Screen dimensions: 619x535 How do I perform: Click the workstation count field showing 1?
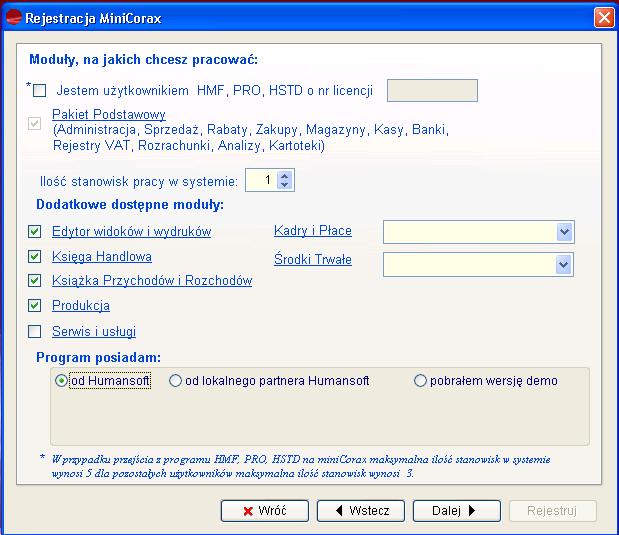coord(261,180)
